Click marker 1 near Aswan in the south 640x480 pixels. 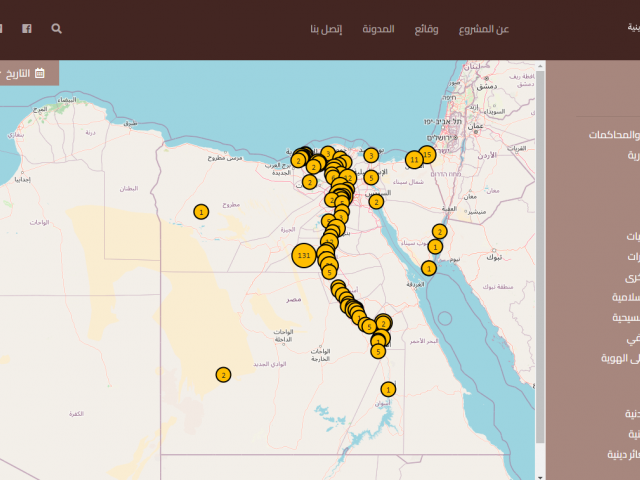coord(388,389)
